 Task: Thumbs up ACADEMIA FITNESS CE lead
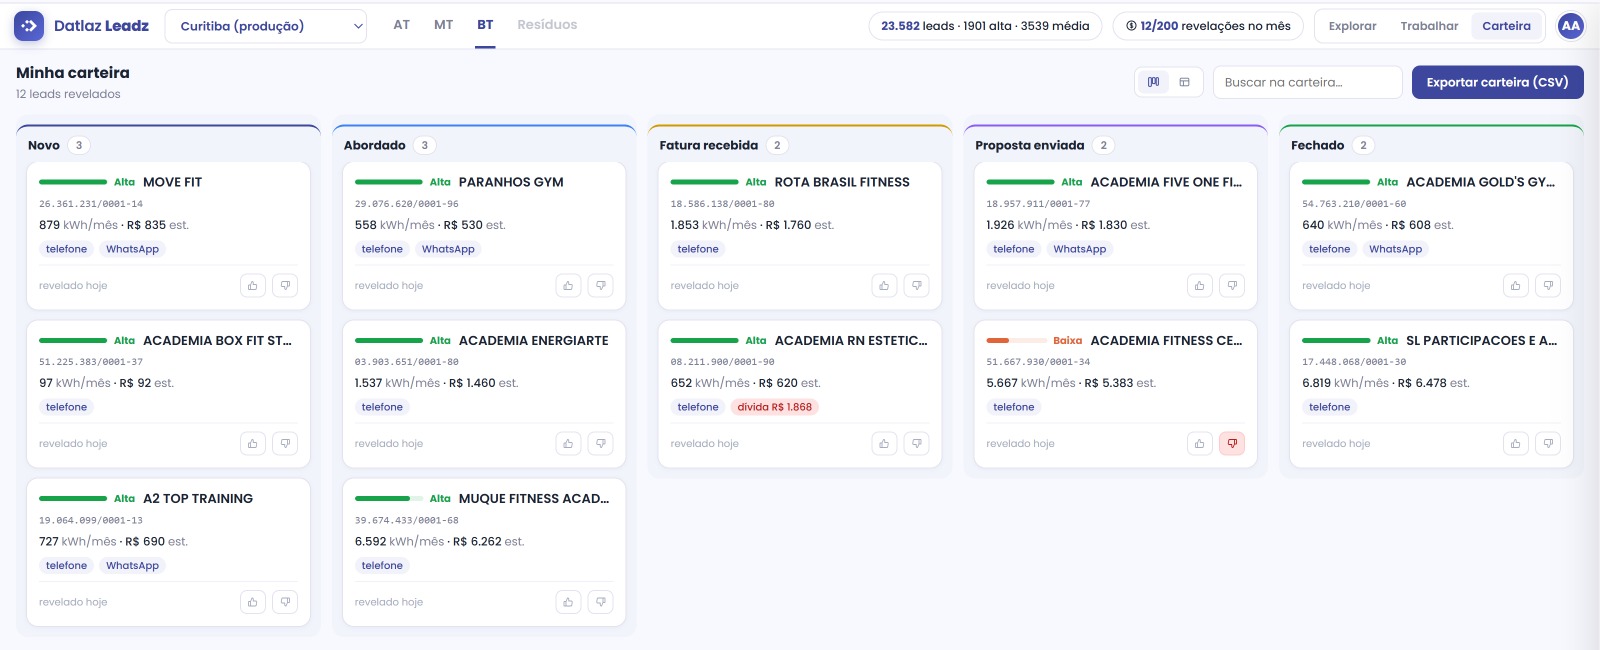1200,444
